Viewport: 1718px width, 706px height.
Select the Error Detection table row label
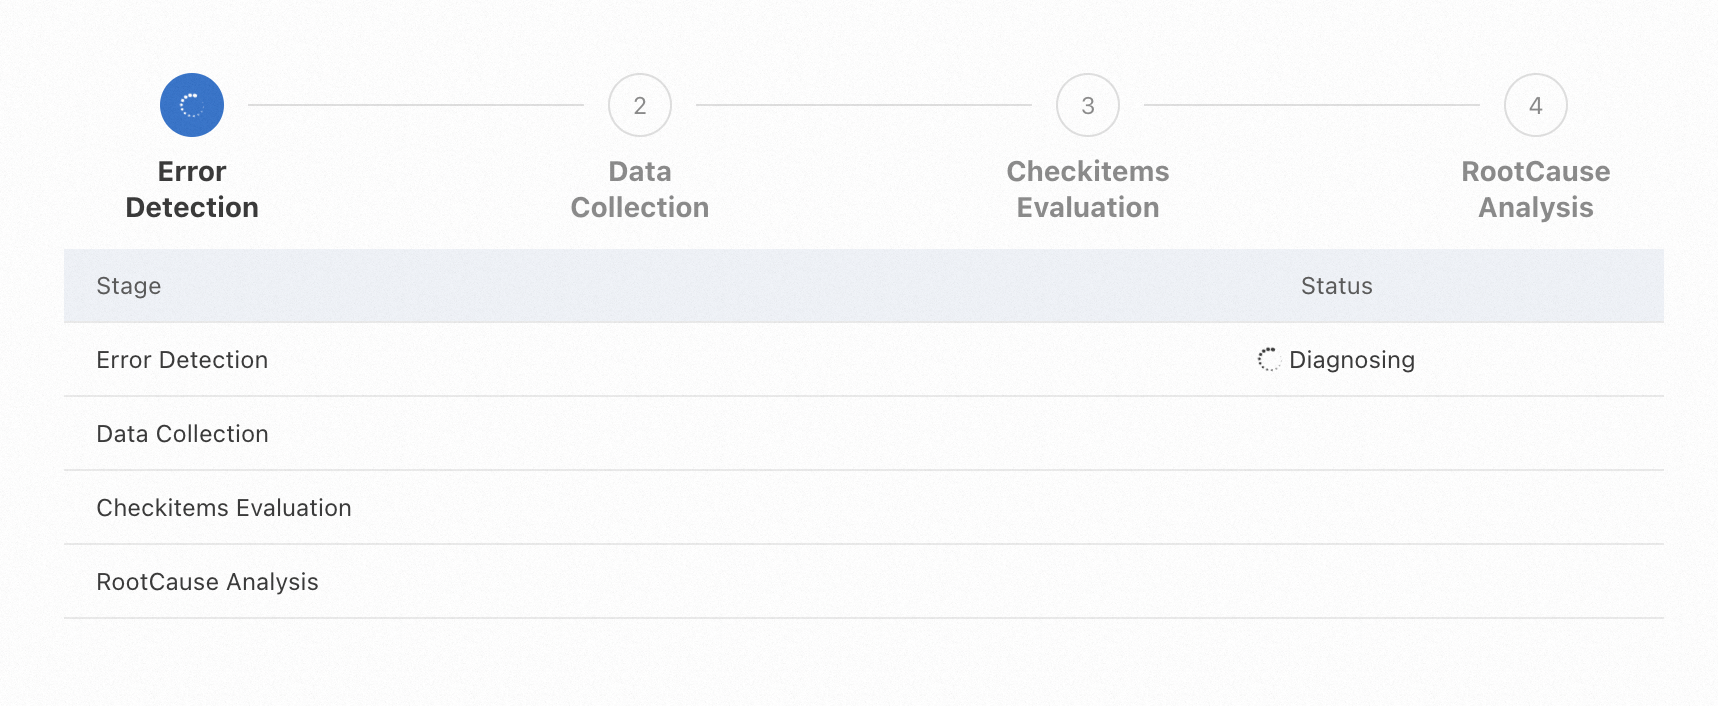[182, 360]
